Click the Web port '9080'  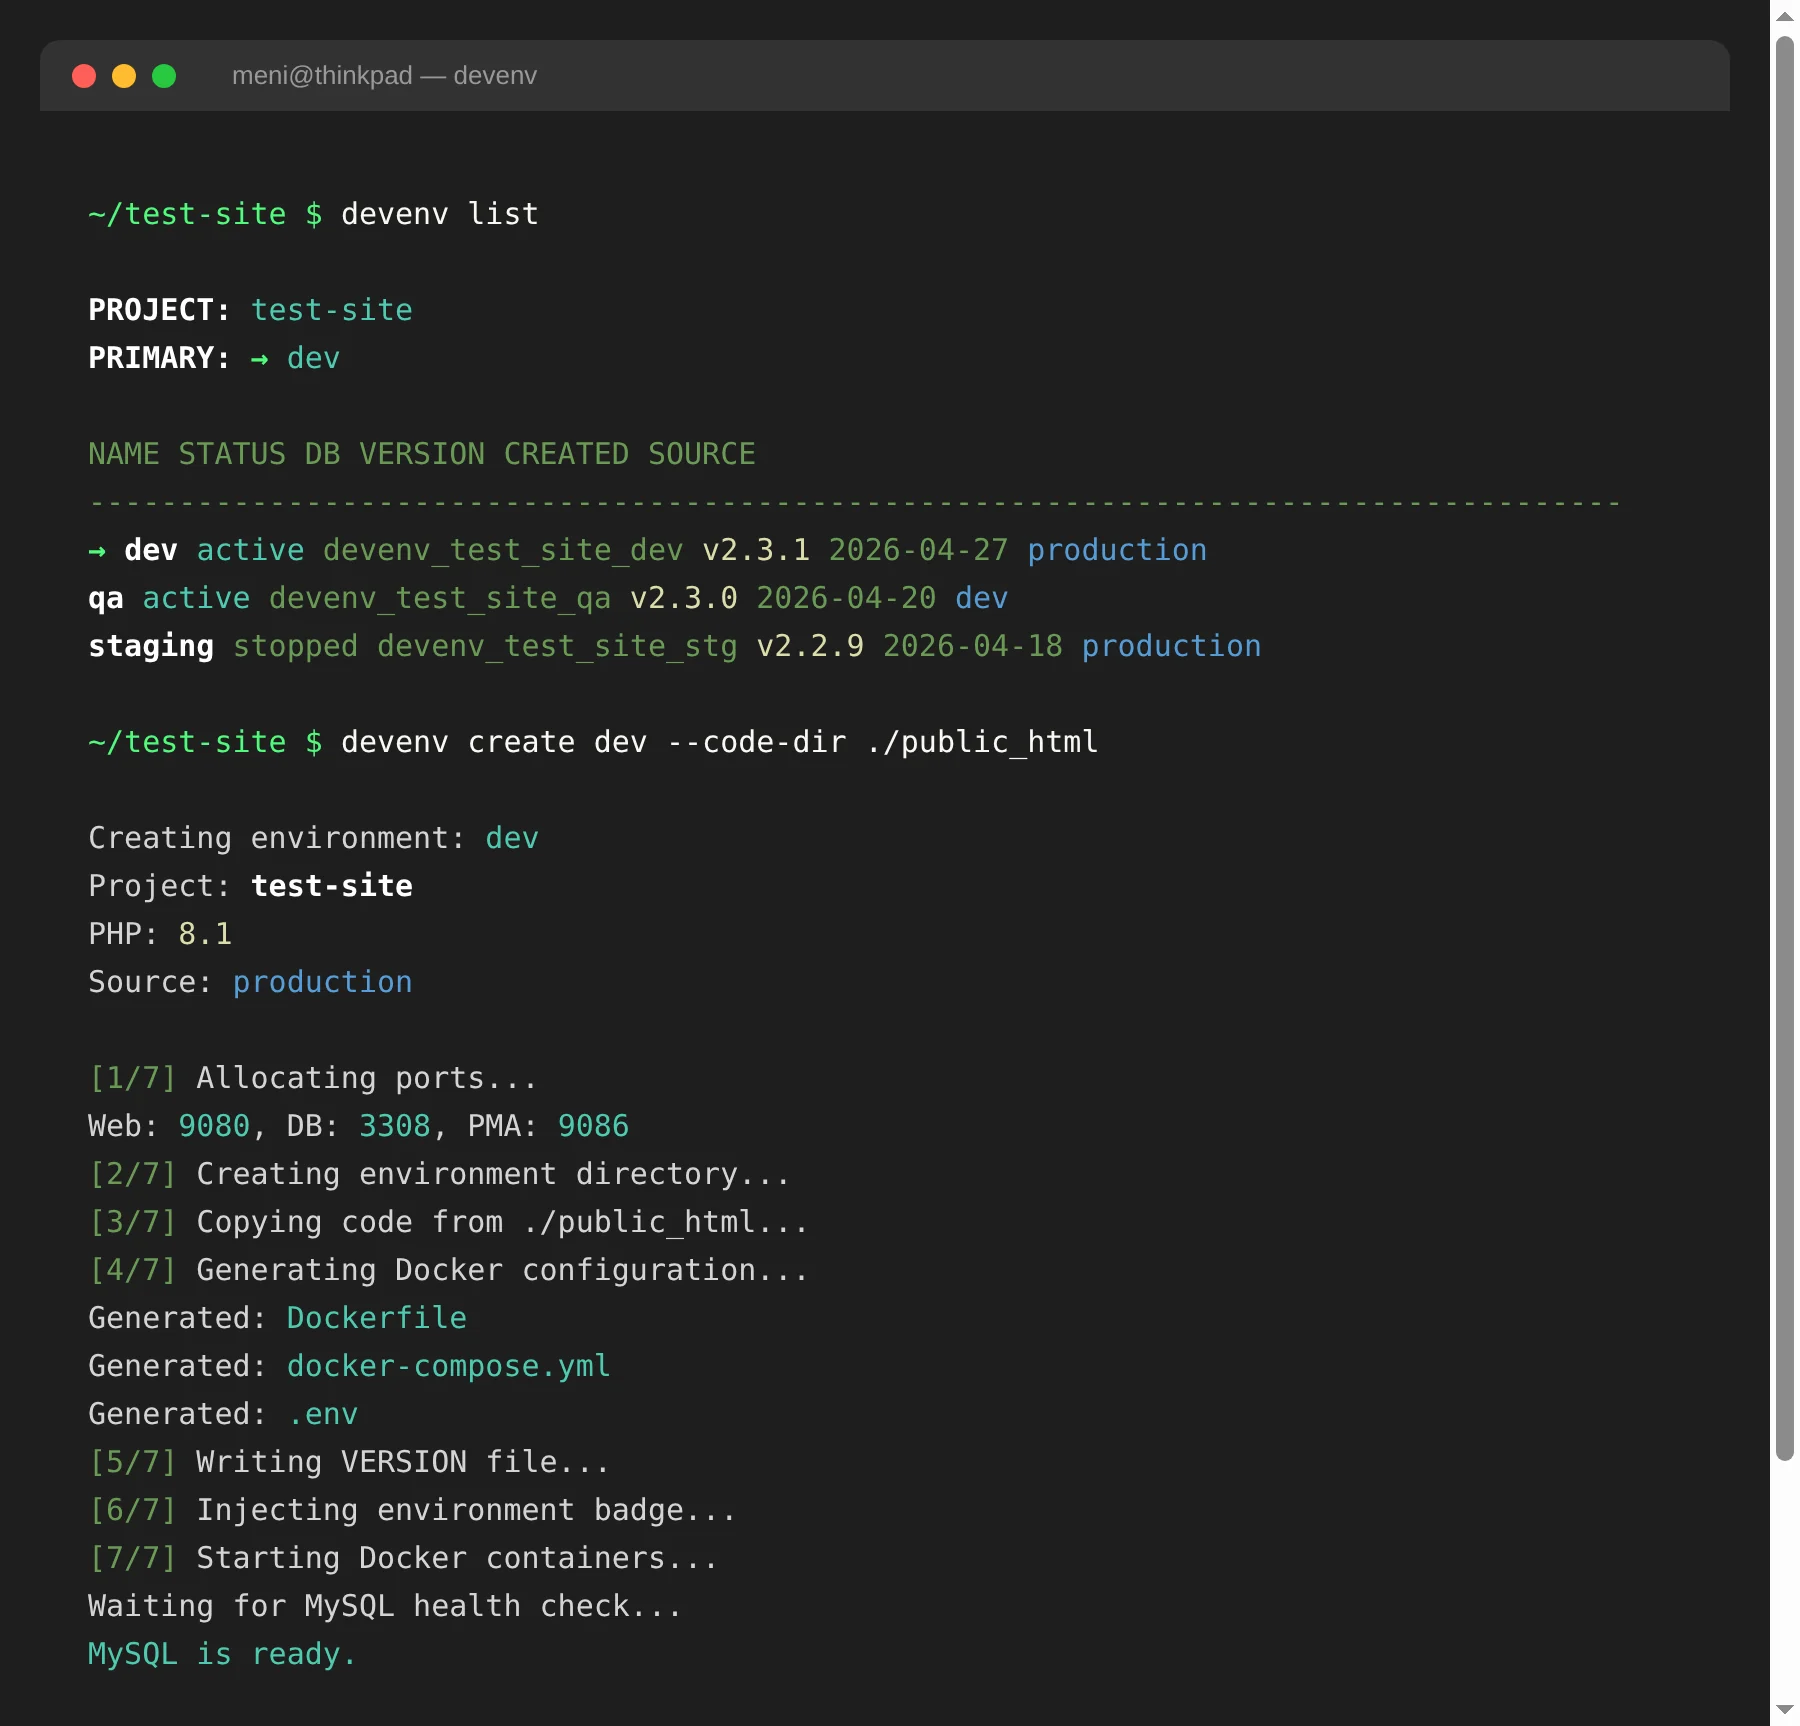(214, 1126)
